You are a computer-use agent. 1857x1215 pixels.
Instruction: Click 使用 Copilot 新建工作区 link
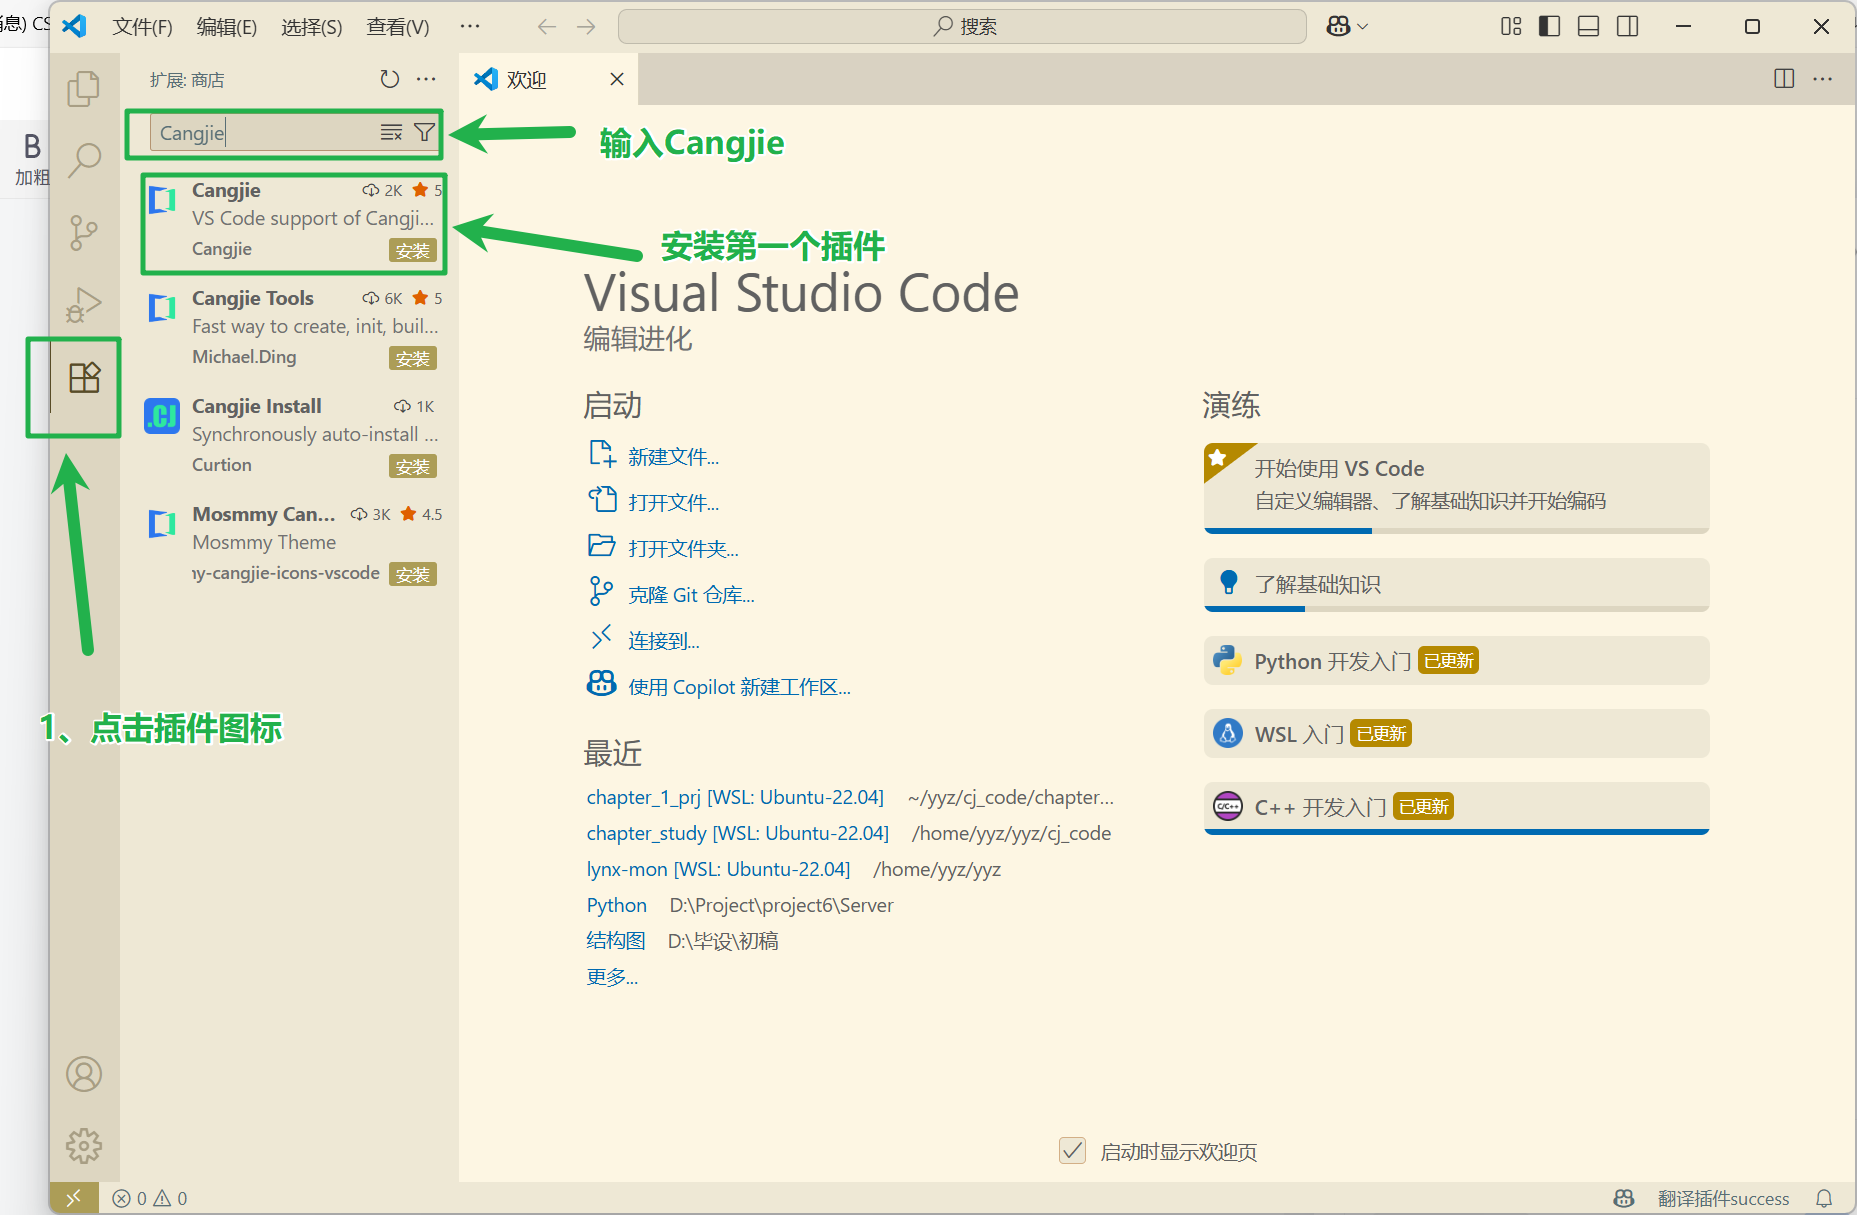pos(739,687)
